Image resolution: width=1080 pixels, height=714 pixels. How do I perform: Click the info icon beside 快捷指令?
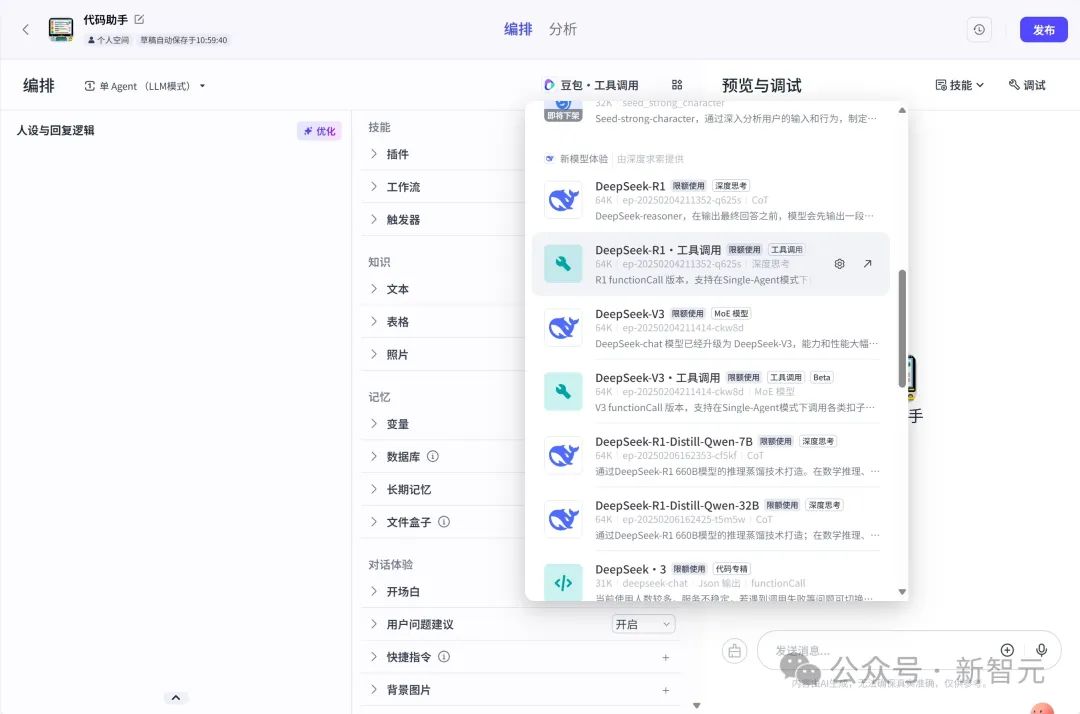coord(444,657)
